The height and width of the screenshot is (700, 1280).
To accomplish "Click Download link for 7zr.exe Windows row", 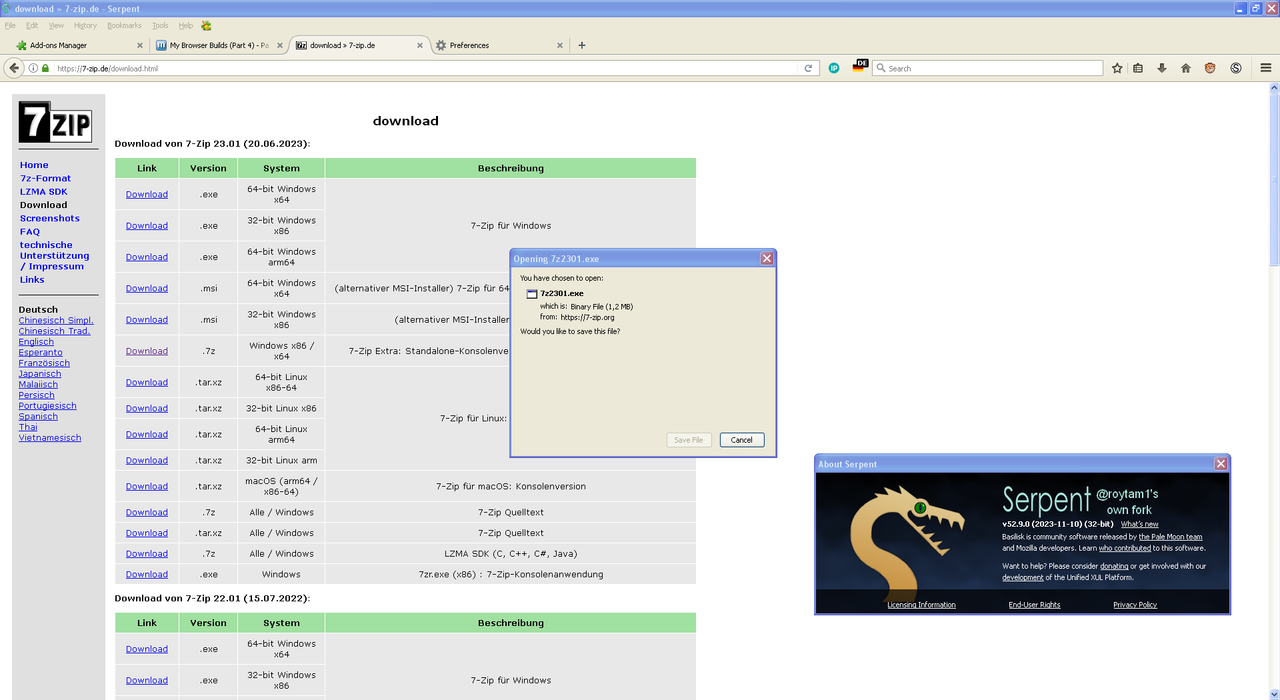I will (147, 574).
